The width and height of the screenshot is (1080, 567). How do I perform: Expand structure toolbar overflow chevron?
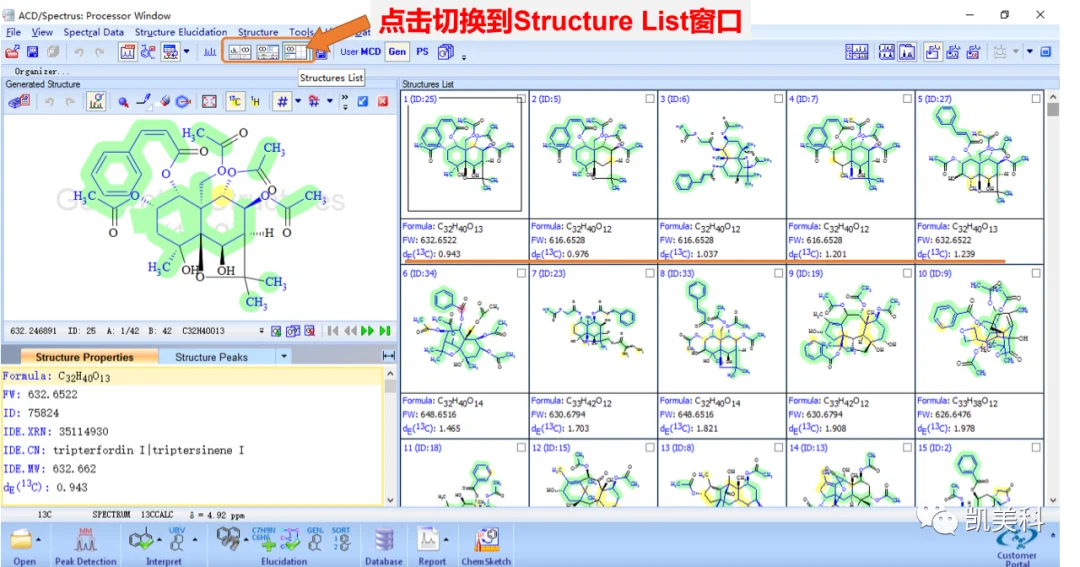[x=344, y=102]
